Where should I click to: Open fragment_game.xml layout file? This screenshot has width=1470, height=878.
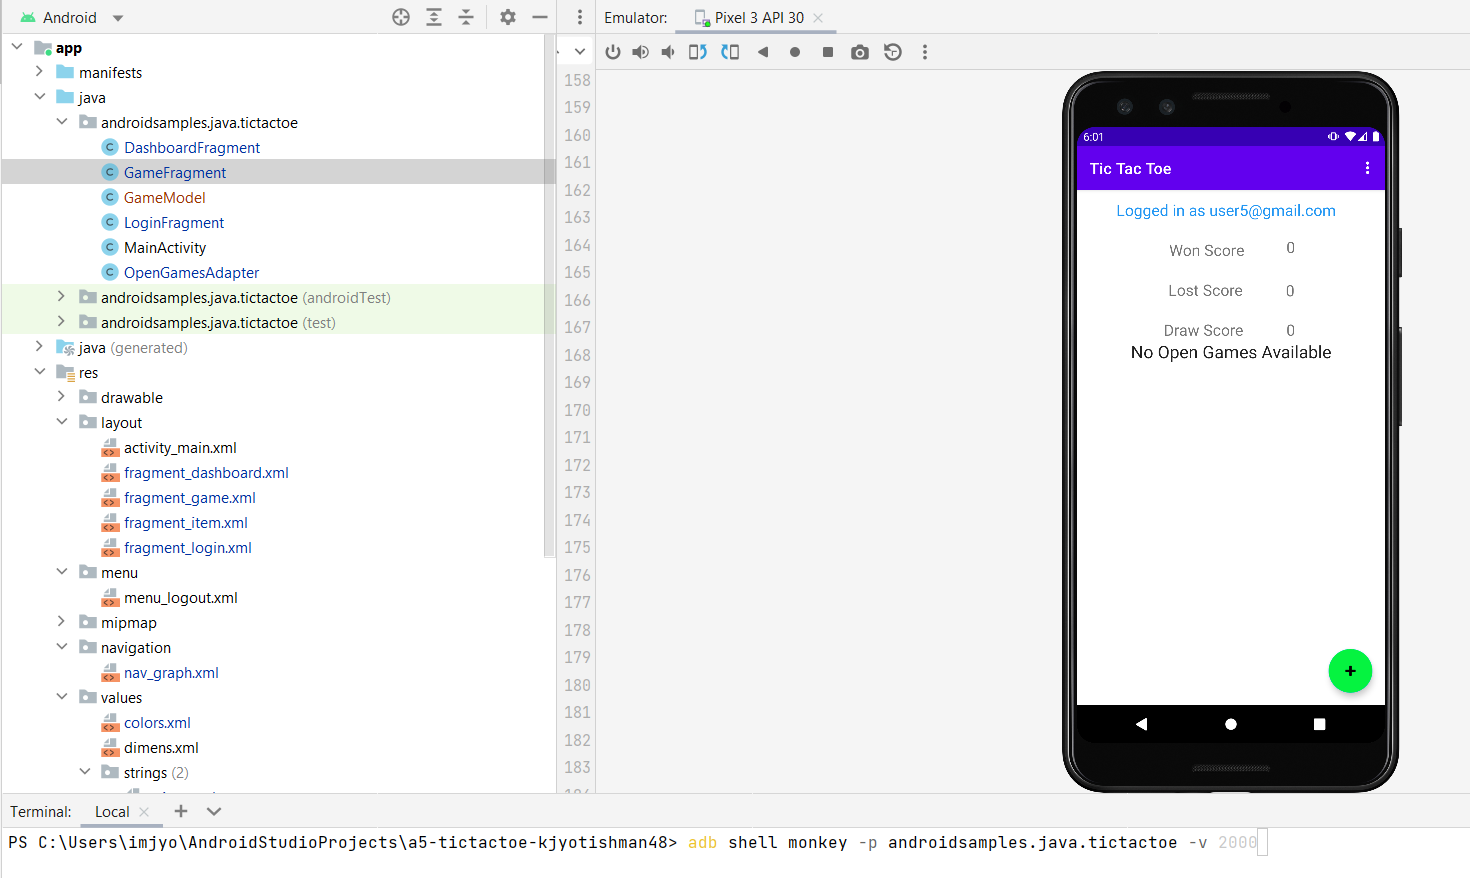click(190, 497)
